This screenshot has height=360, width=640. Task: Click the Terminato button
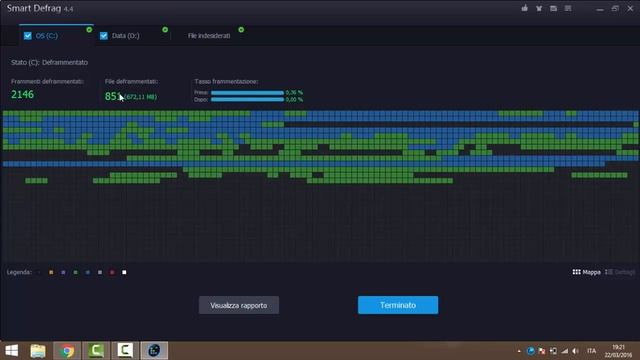[398, 305]
